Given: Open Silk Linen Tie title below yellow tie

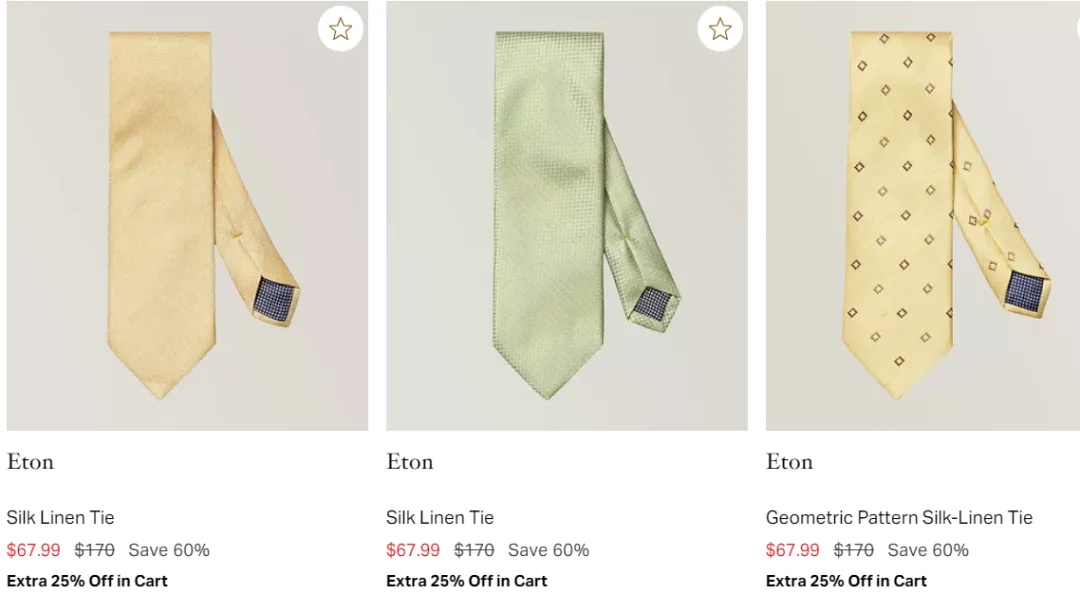Looking at the screenshot, I should tap(60, 518).
